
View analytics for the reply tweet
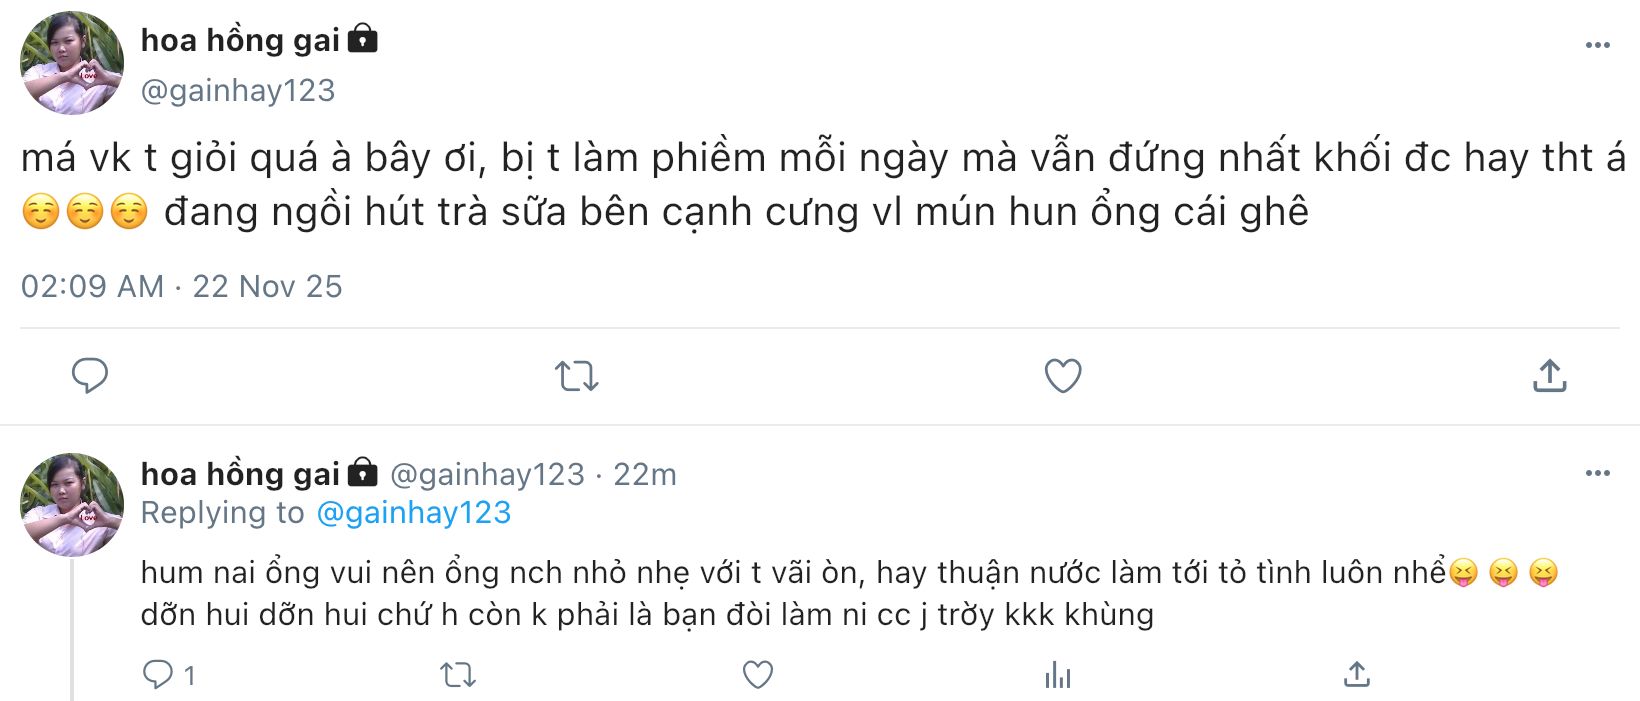pos(1057,677)
